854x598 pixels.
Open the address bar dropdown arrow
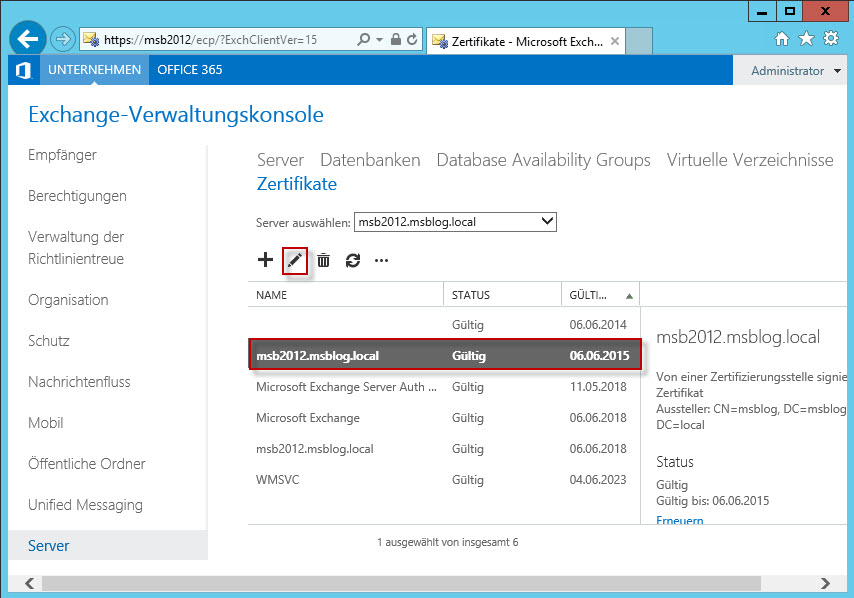380,40
